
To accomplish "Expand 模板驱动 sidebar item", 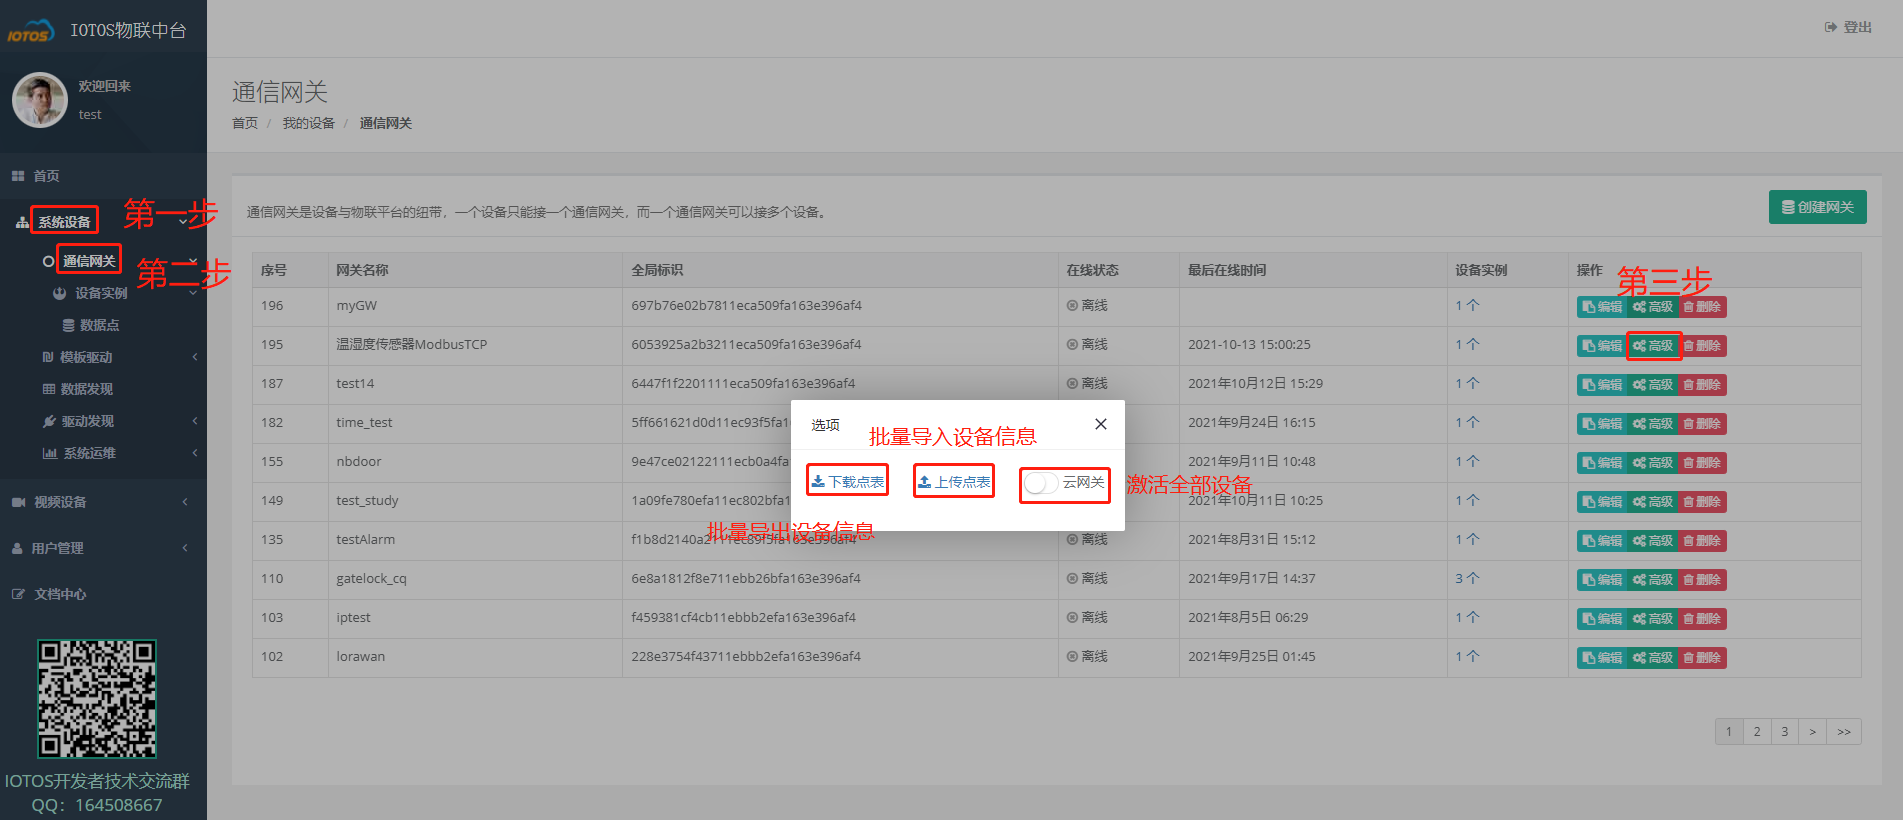I will click(x=86, y=357).
